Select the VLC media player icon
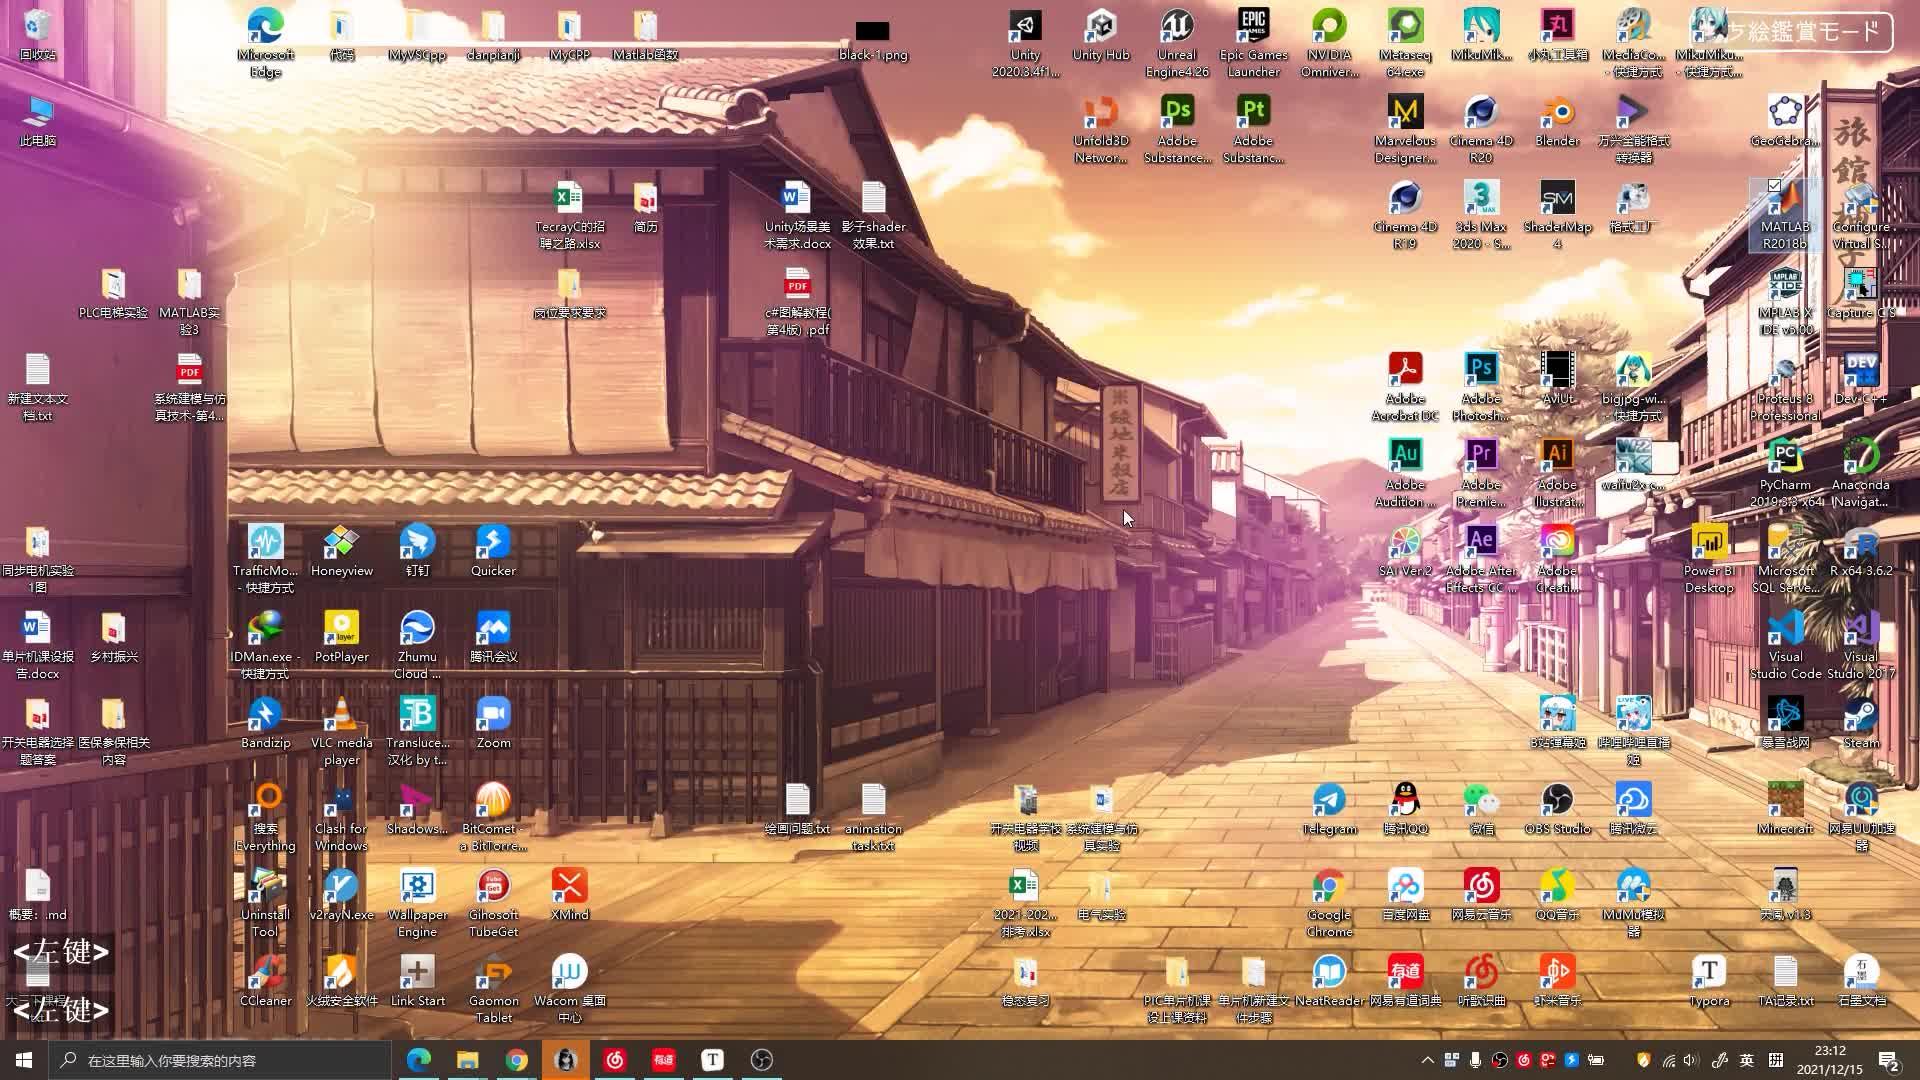Screen dimensions: 1920x1080 pyautogui.click(x=341, y=732)
